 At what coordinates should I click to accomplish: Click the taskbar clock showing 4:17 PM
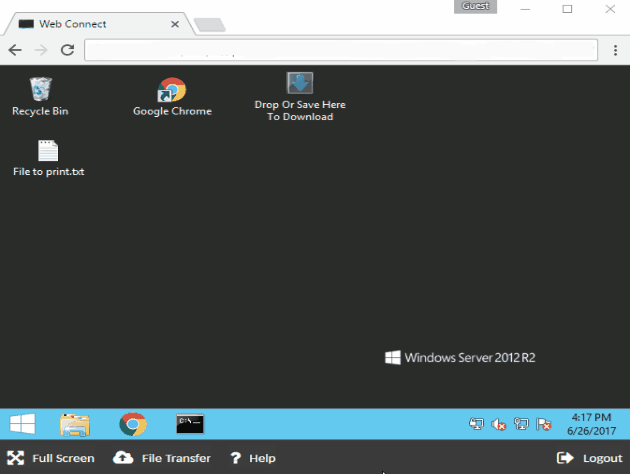tap(589, 423)
